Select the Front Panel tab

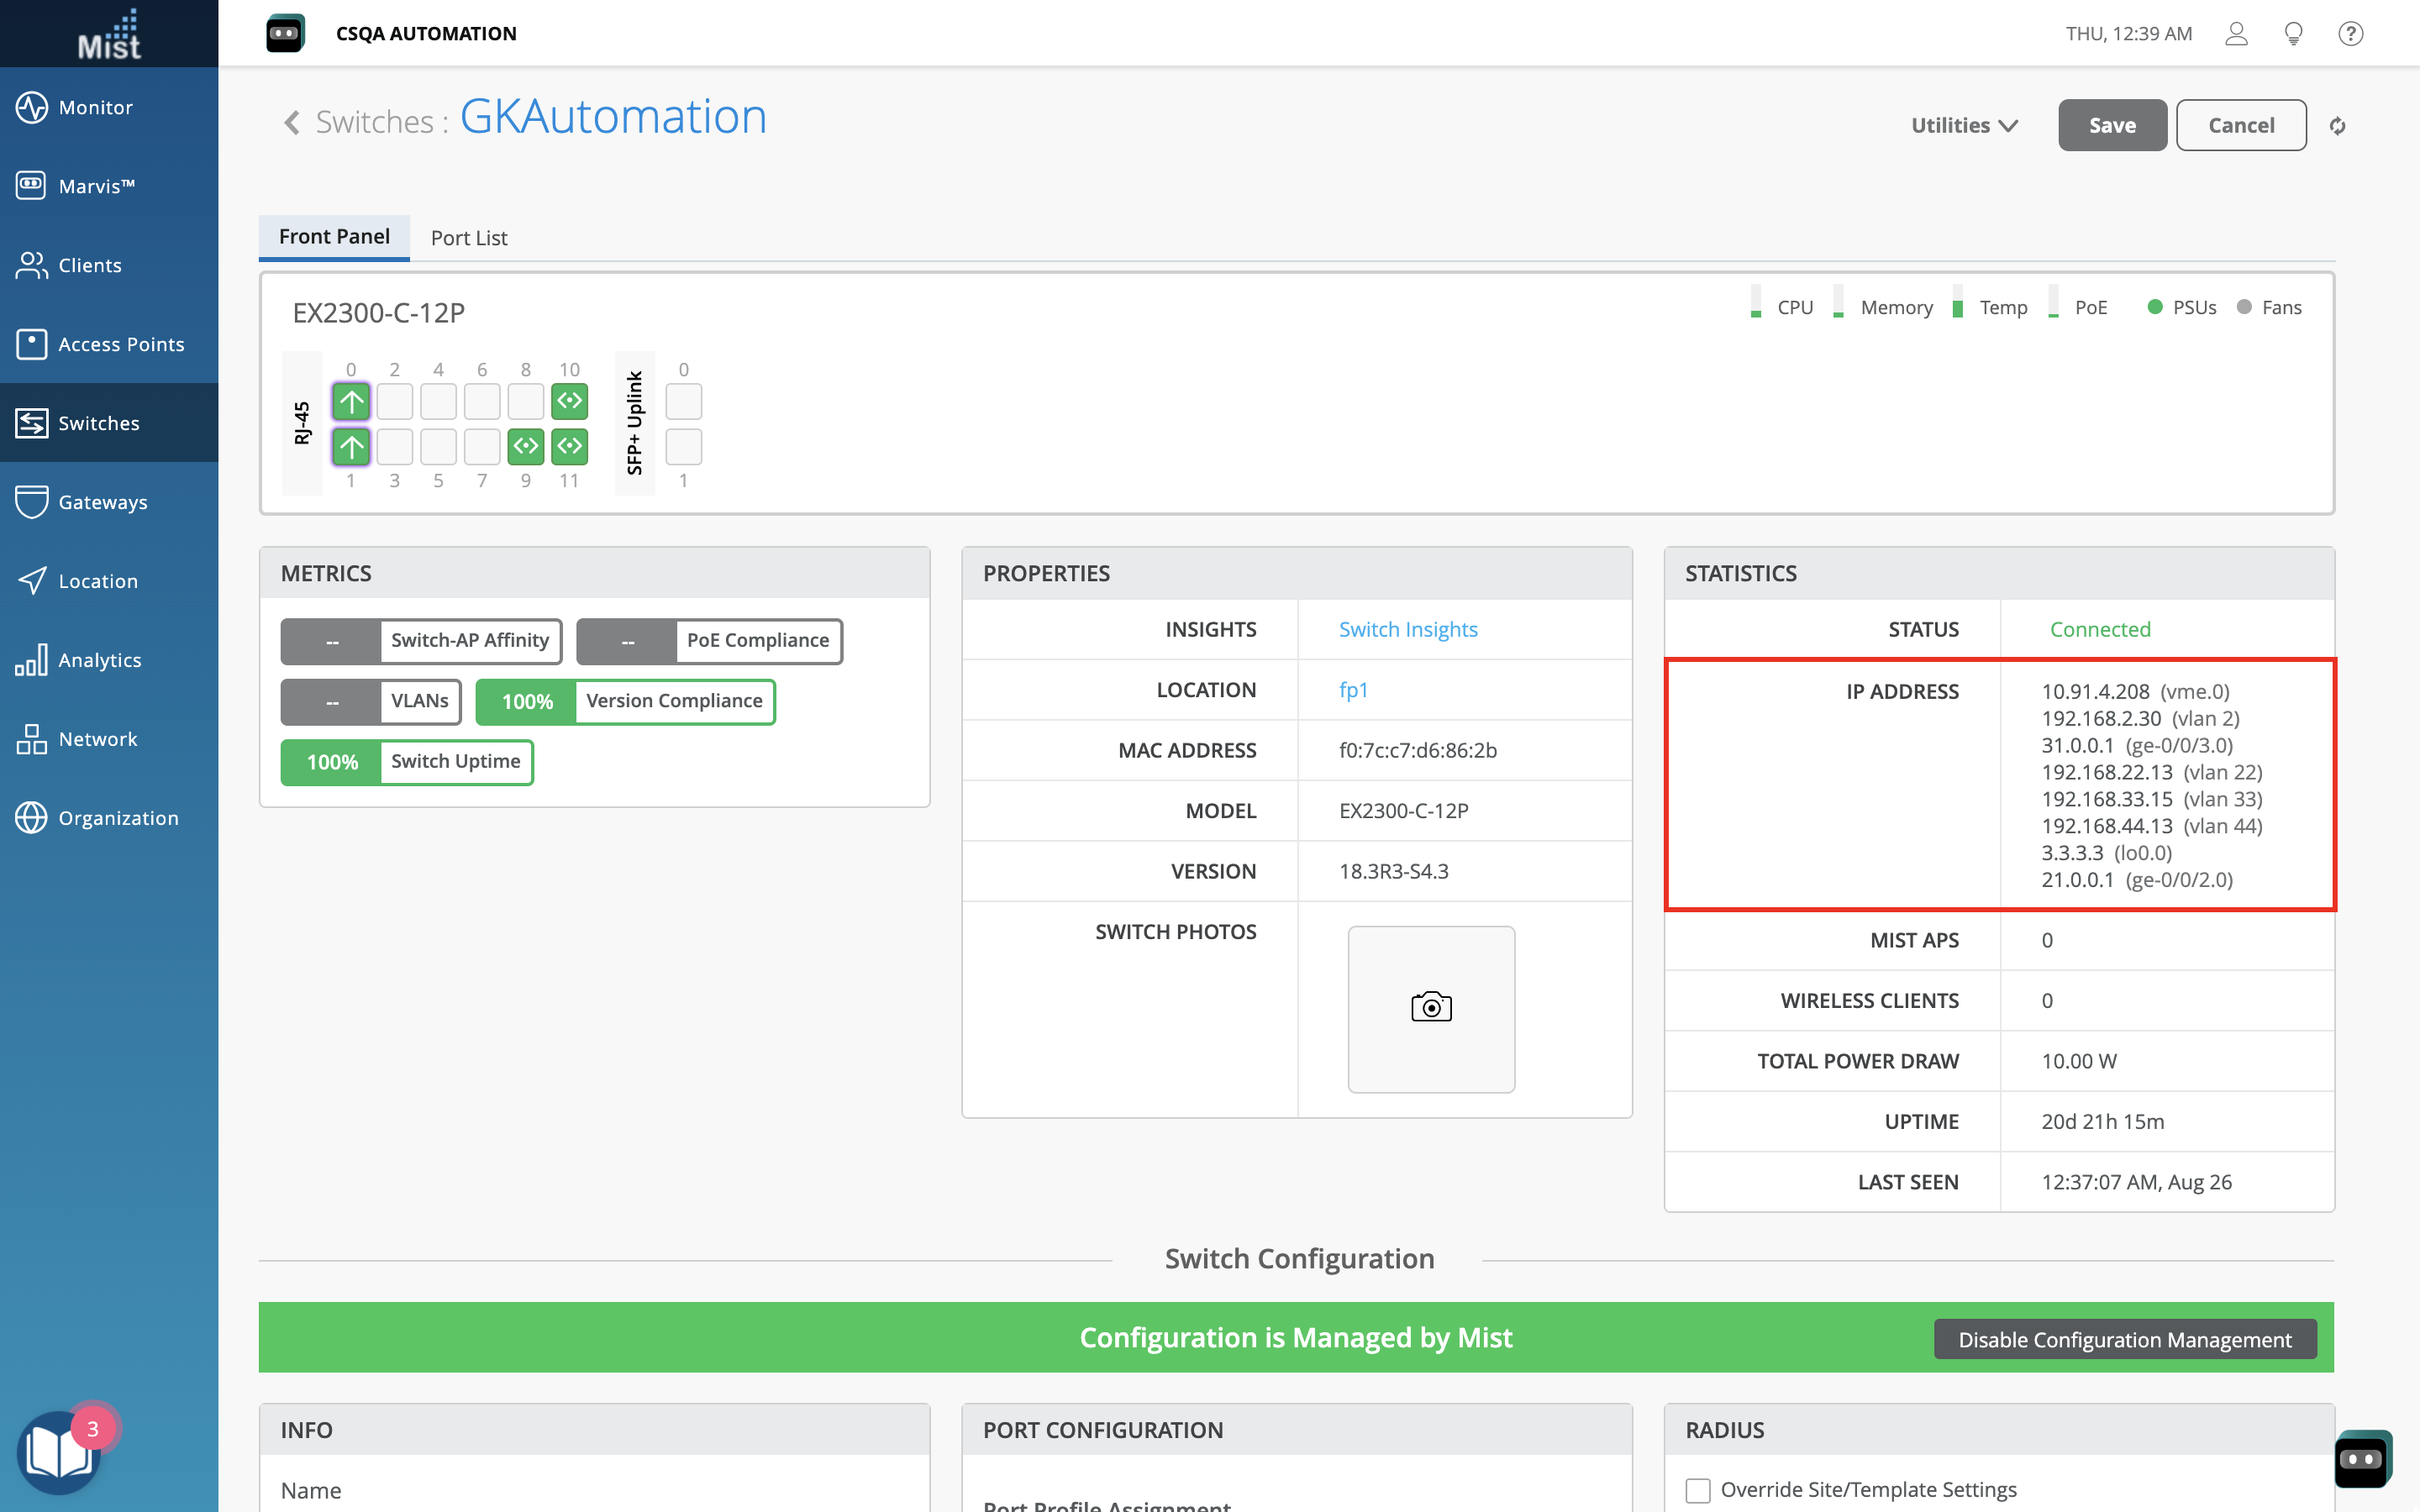click(x=334, y=237)
